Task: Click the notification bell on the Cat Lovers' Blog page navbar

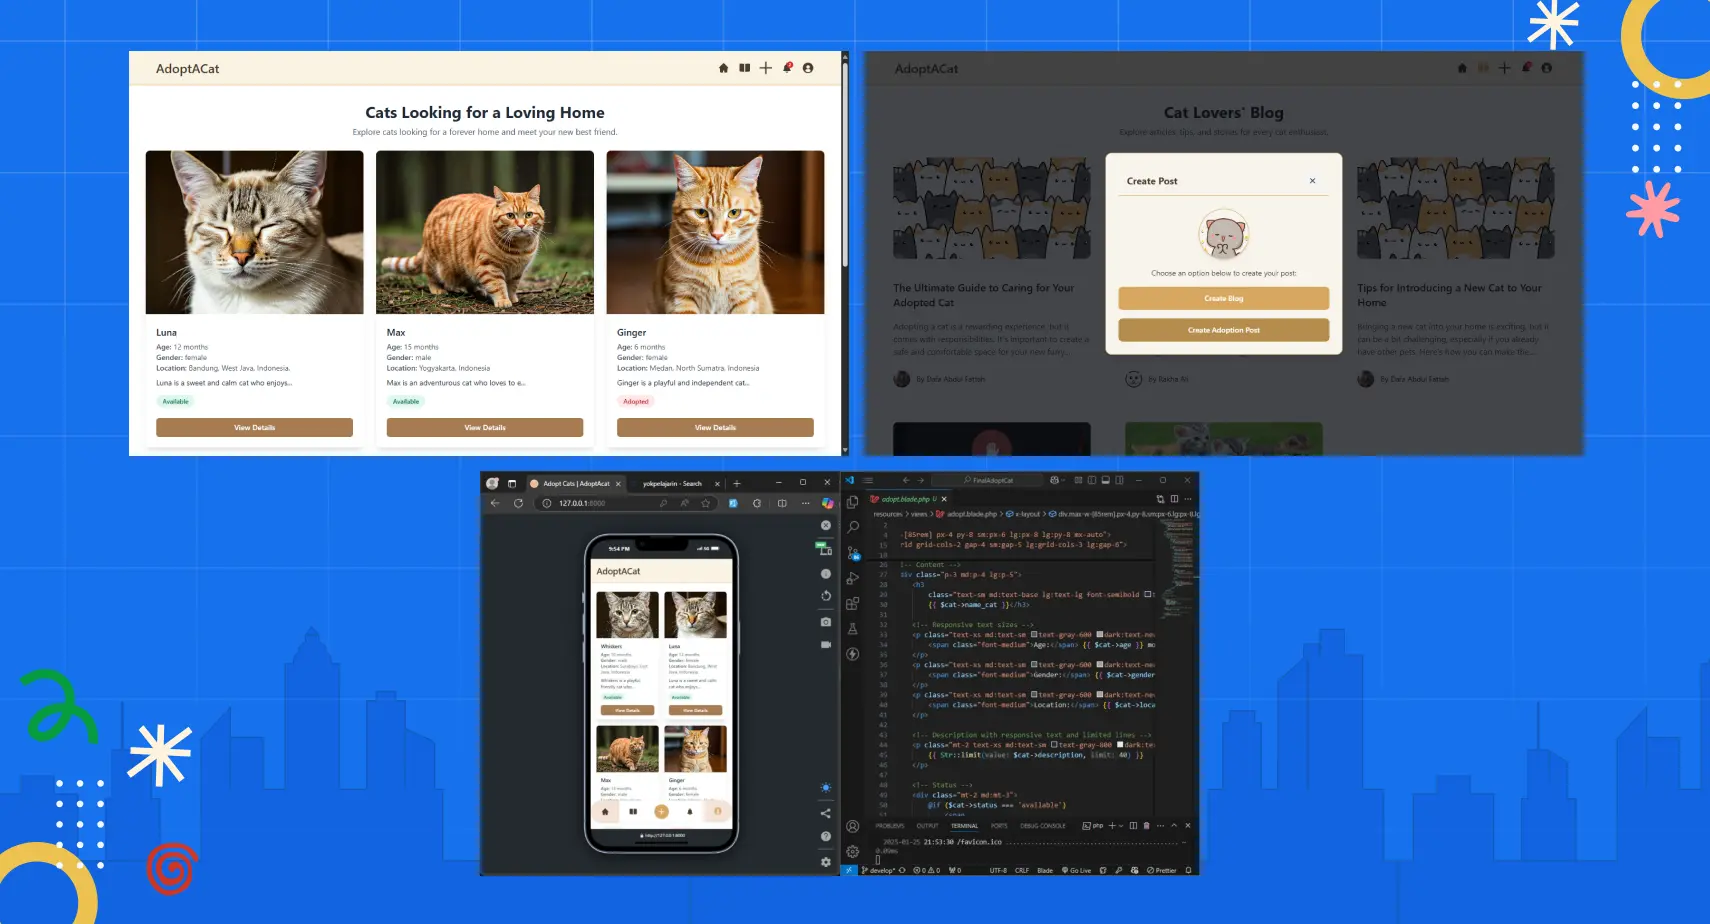Action: 1526,68
